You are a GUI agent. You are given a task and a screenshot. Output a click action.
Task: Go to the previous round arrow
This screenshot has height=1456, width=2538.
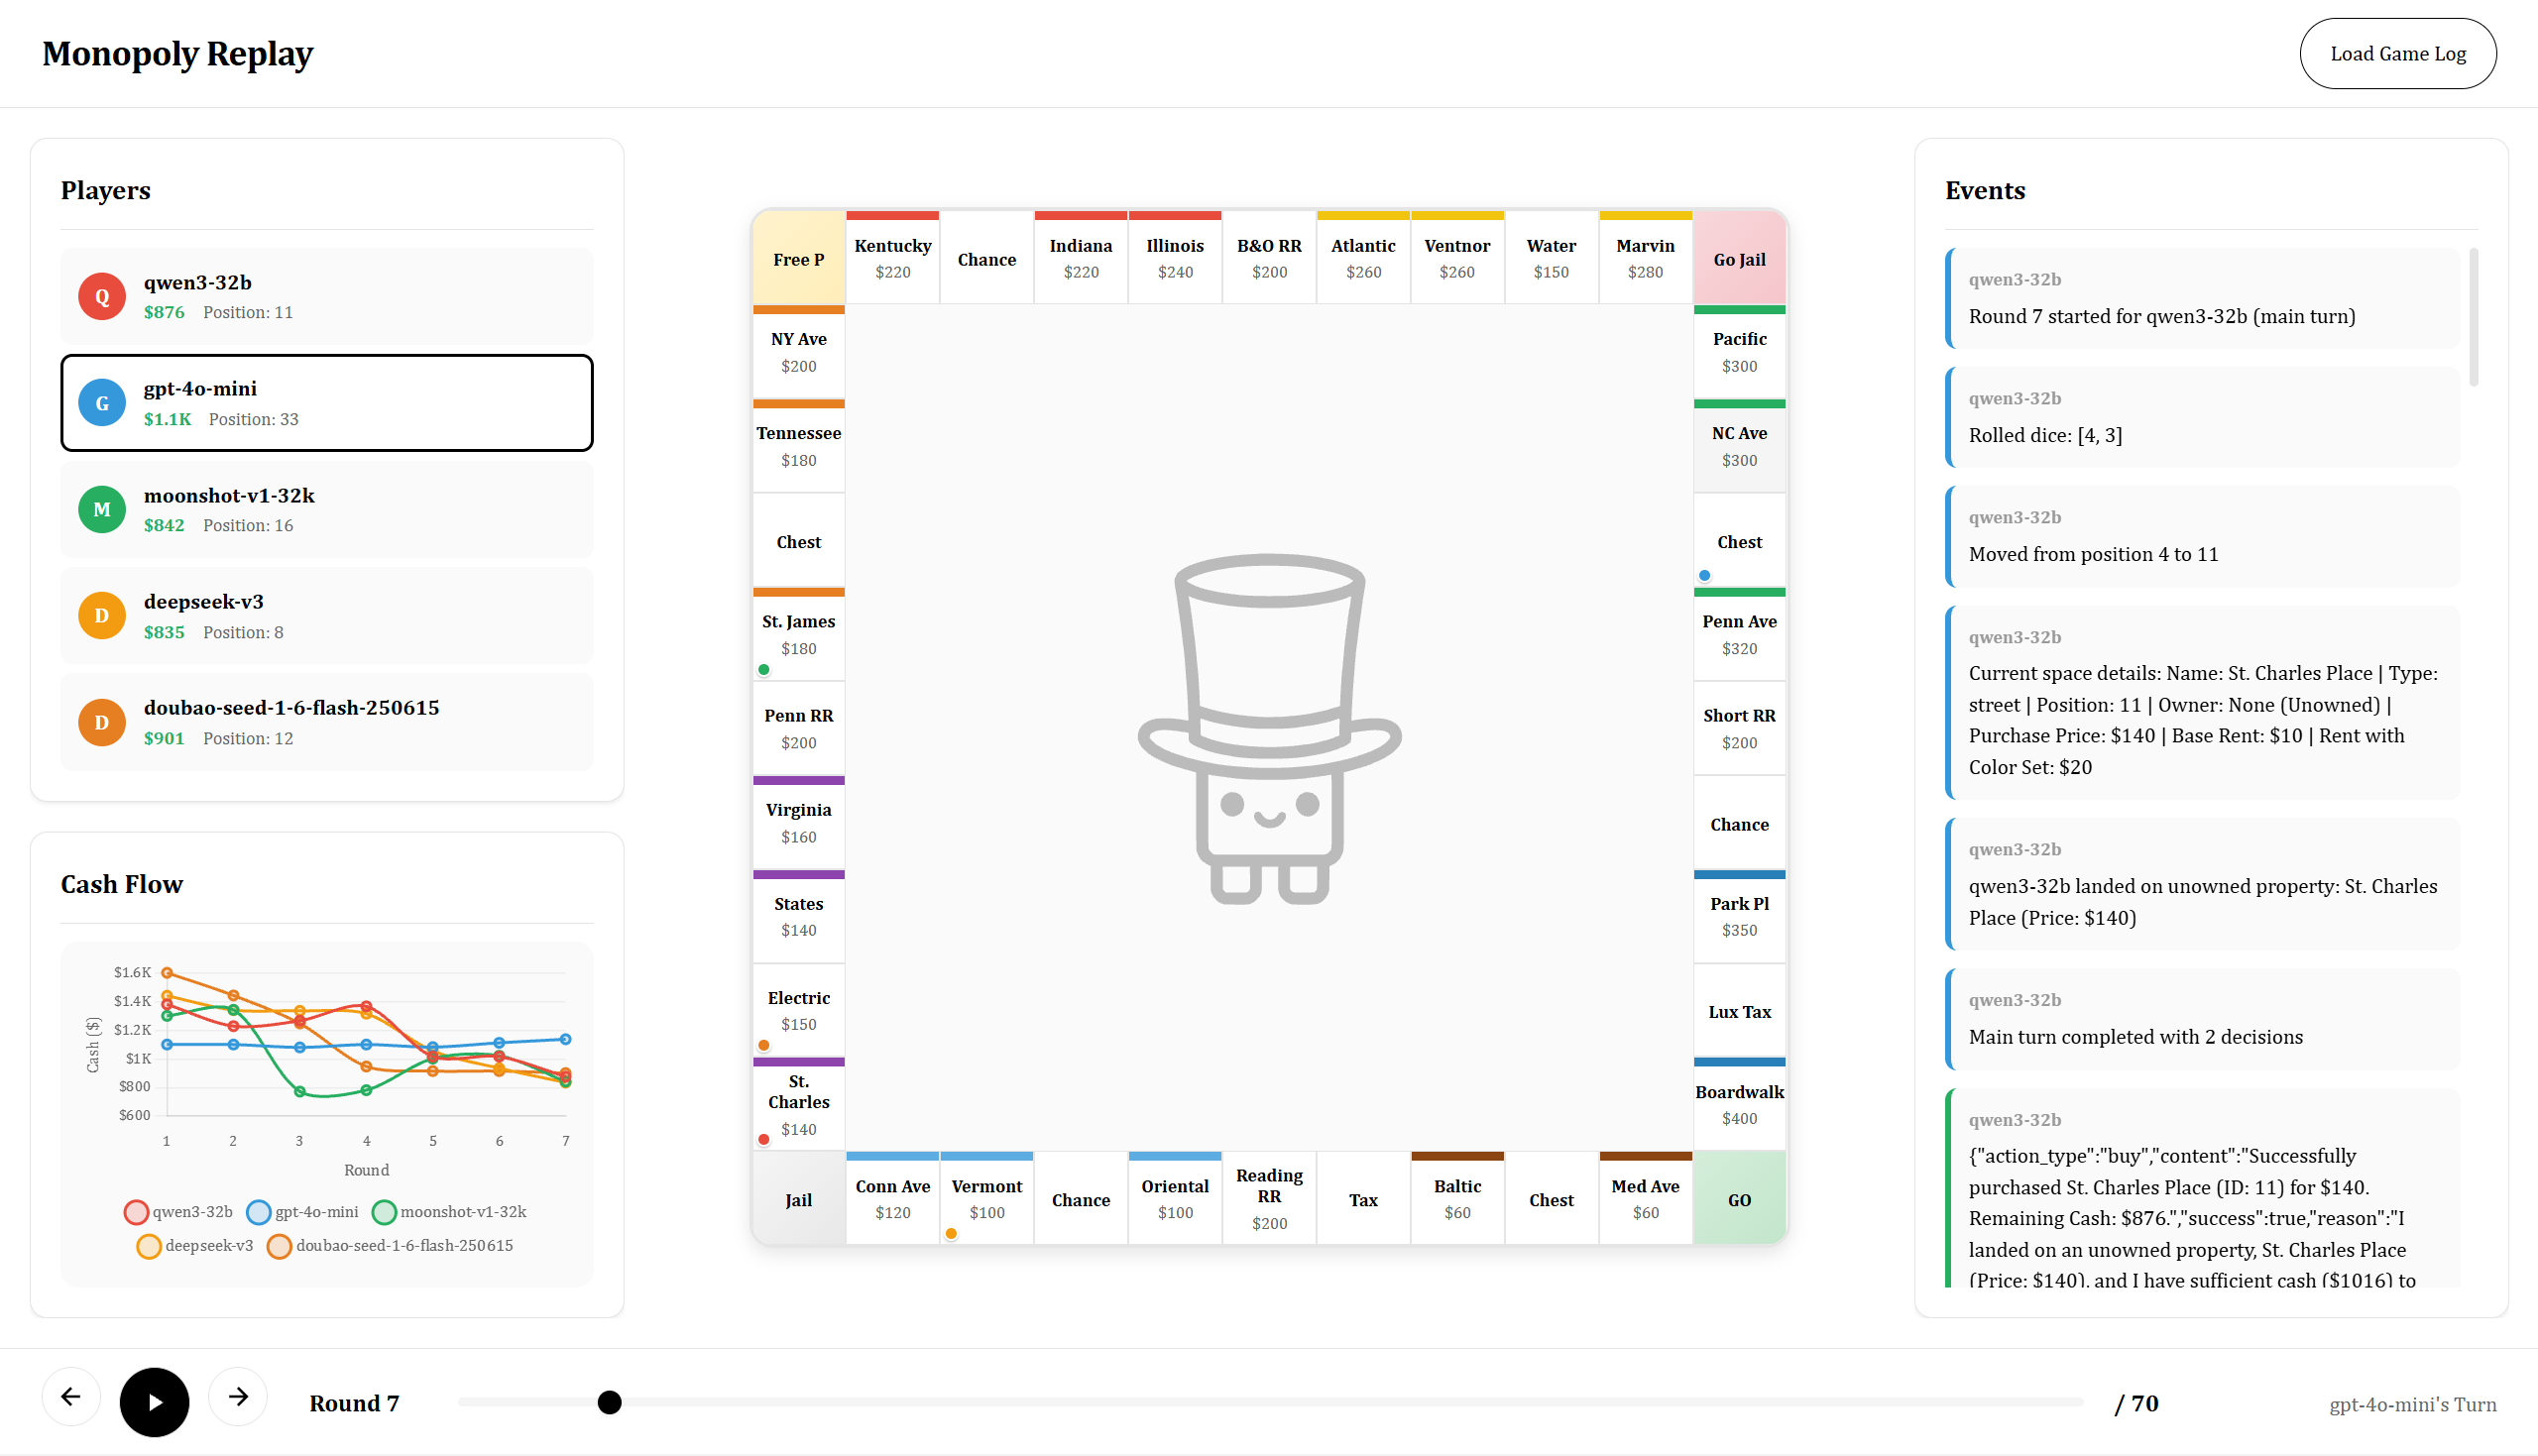71,1397
